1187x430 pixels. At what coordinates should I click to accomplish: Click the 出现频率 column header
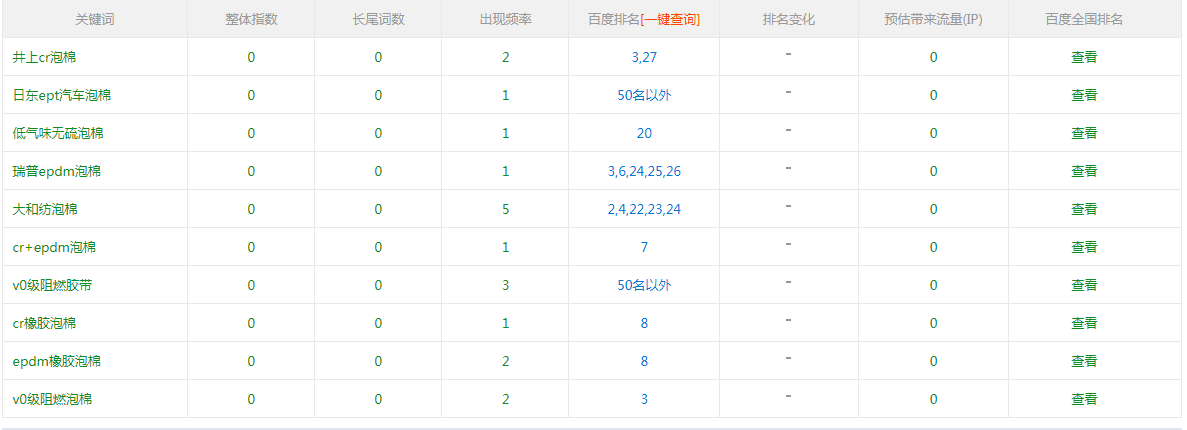tap(506, 20)
